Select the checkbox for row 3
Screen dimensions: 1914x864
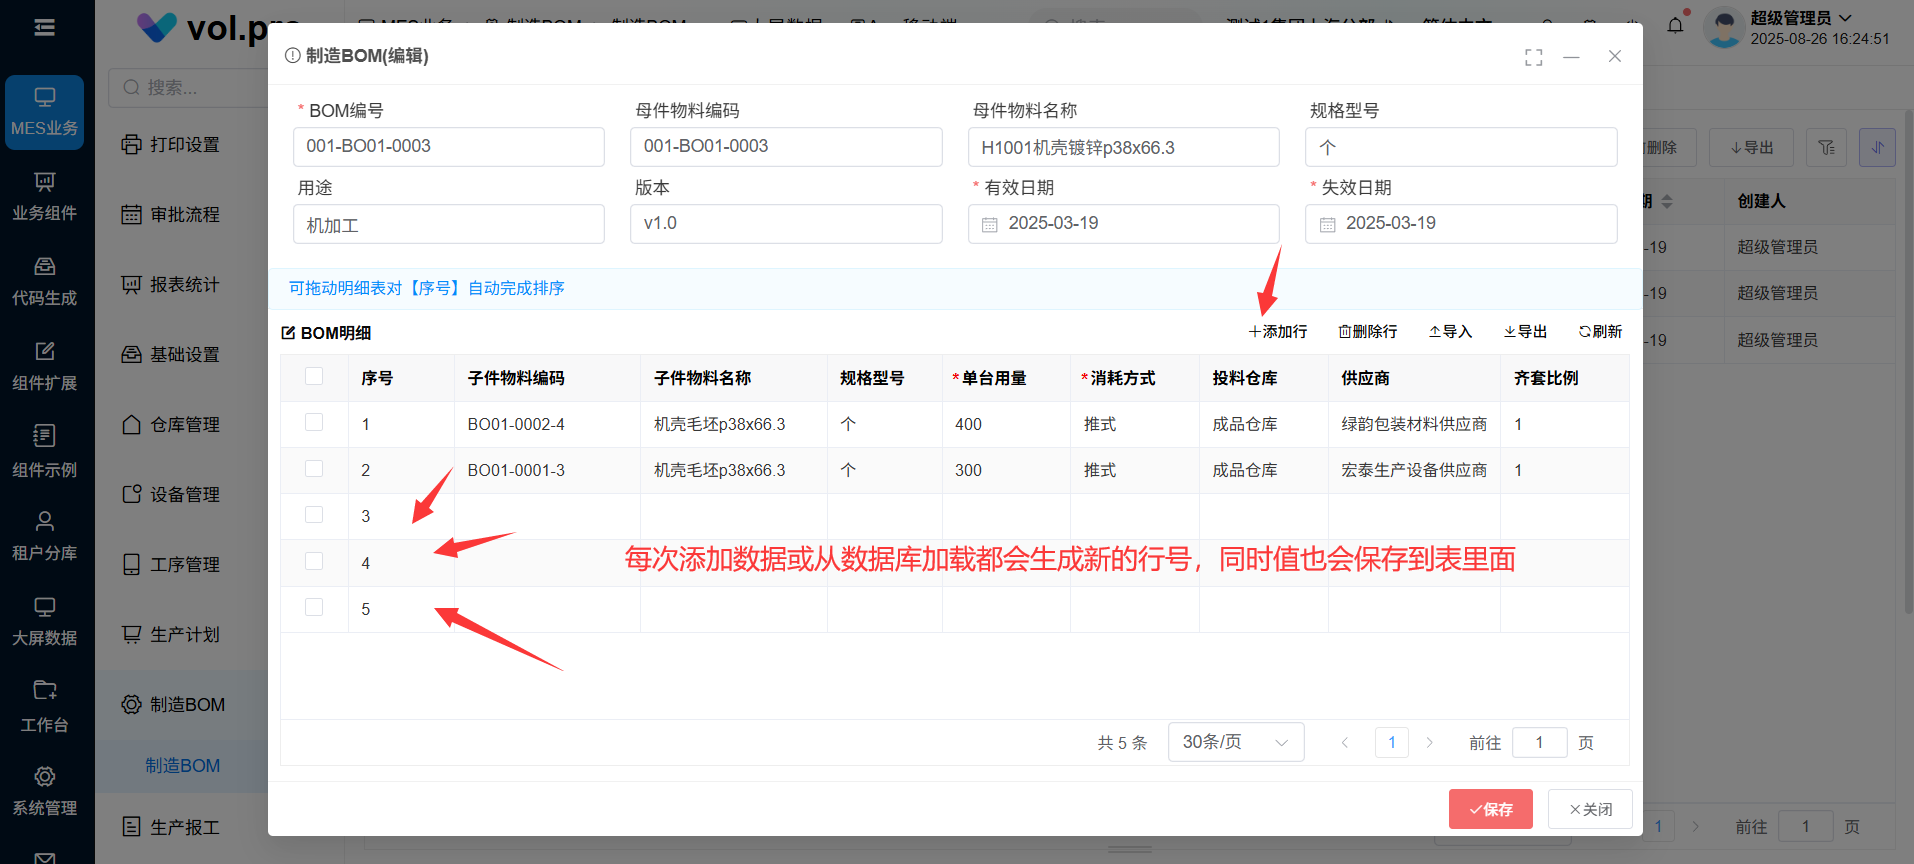click(x=314, y=515)
